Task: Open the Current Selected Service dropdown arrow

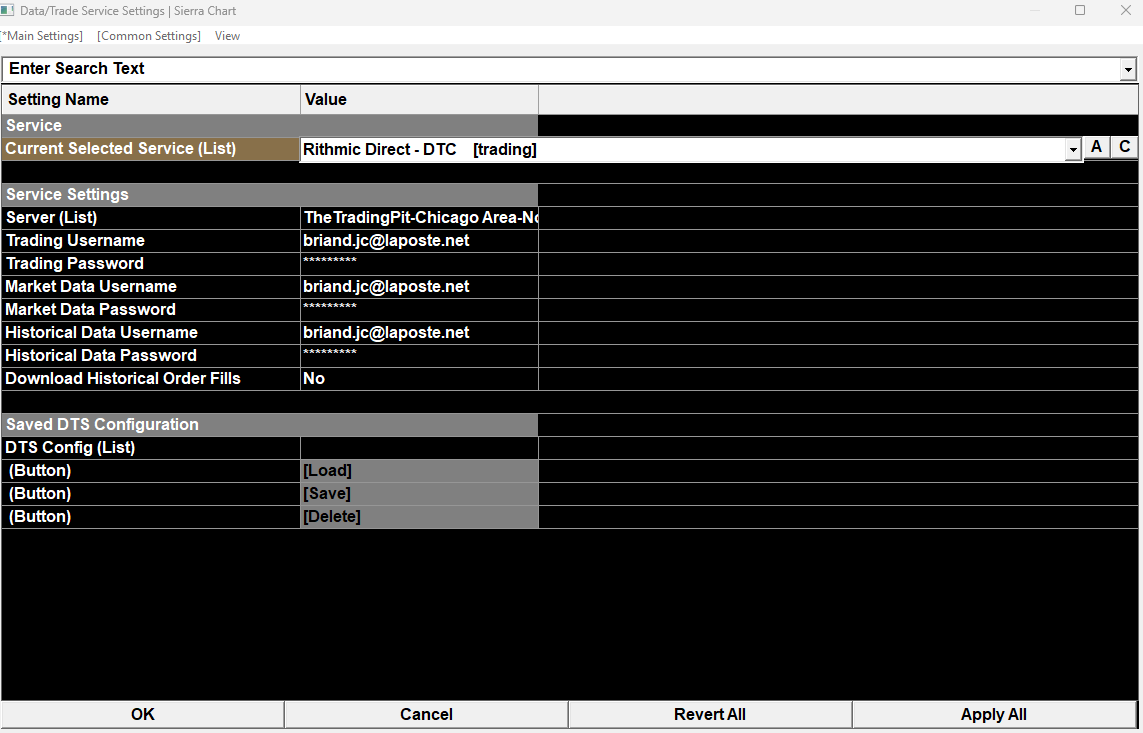Action: point(1073,150)
